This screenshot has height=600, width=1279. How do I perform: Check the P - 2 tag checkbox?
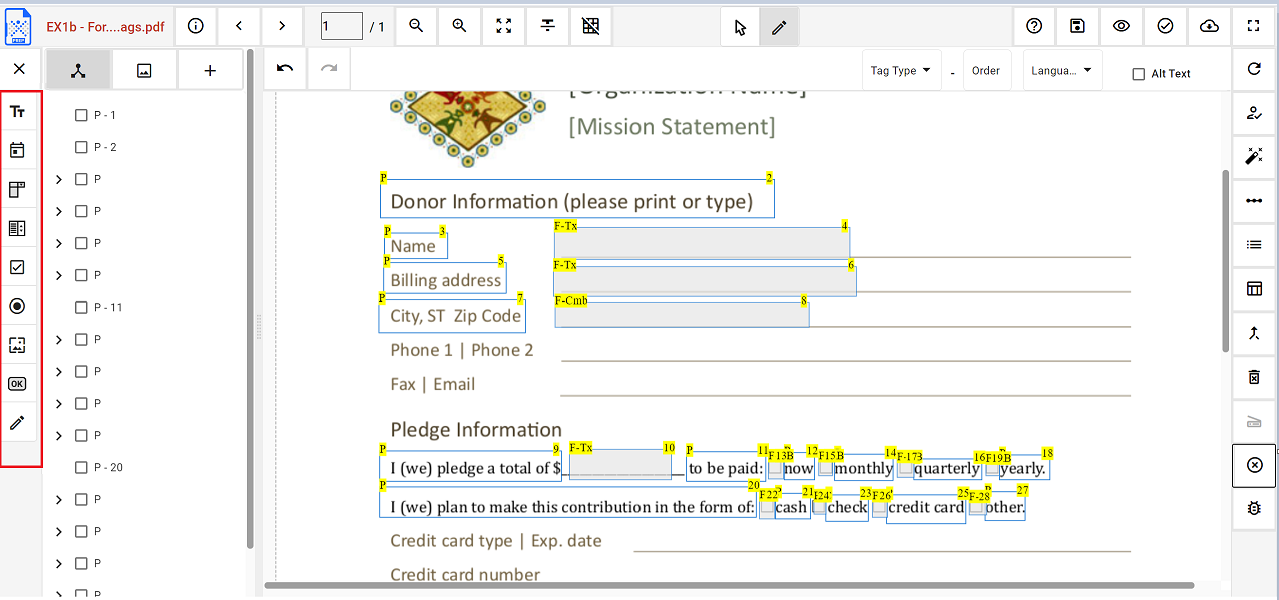82,147
